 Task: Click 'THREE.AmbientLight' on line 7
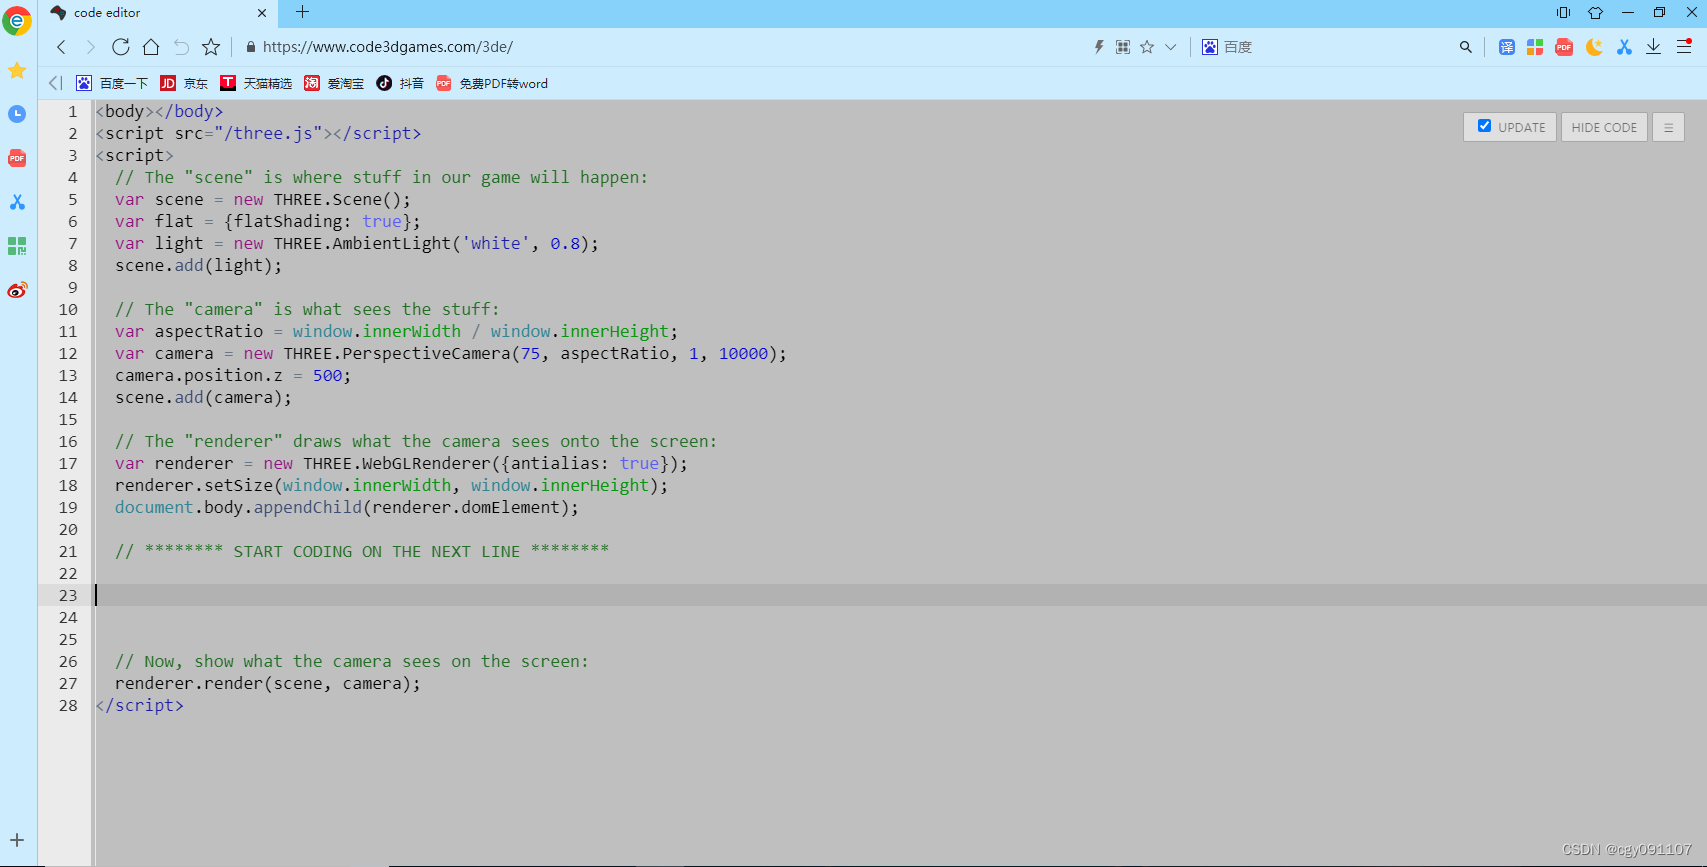point(363,243)
